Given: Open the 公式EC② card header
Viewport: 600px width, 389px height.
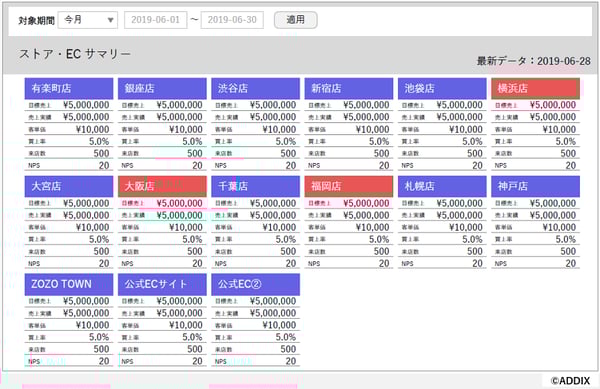Looking at the screenshot, I should [256, 284].
